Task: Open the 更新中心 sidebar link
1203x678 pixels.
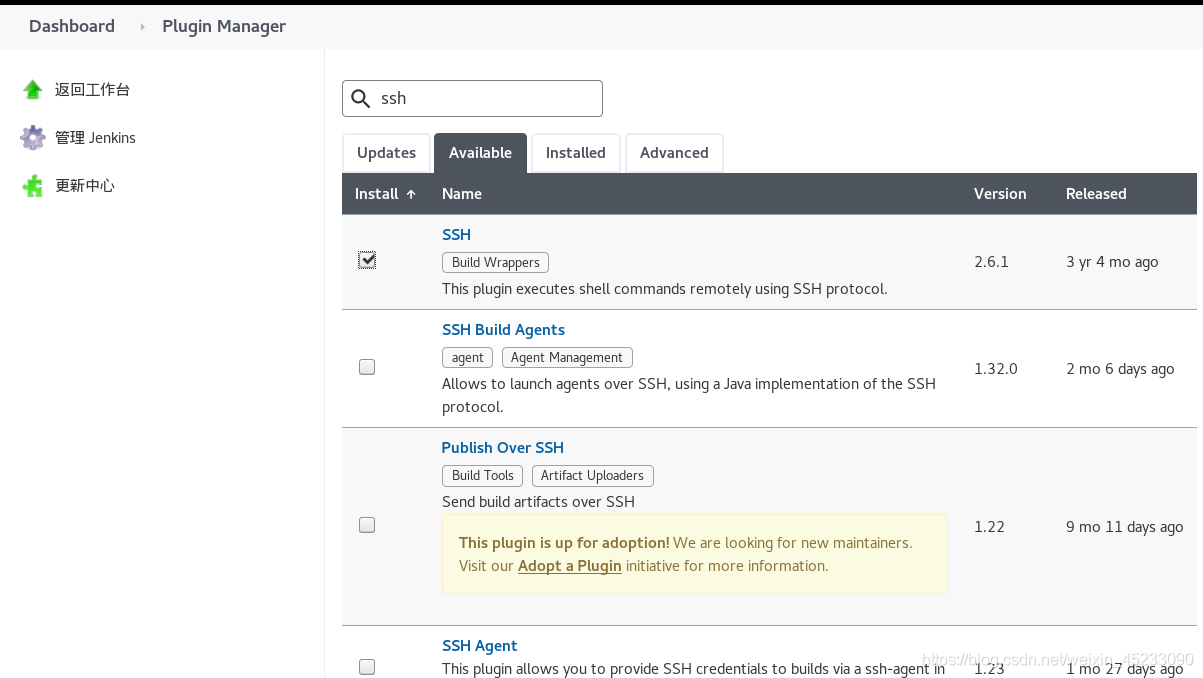Action: coord(85,186)
